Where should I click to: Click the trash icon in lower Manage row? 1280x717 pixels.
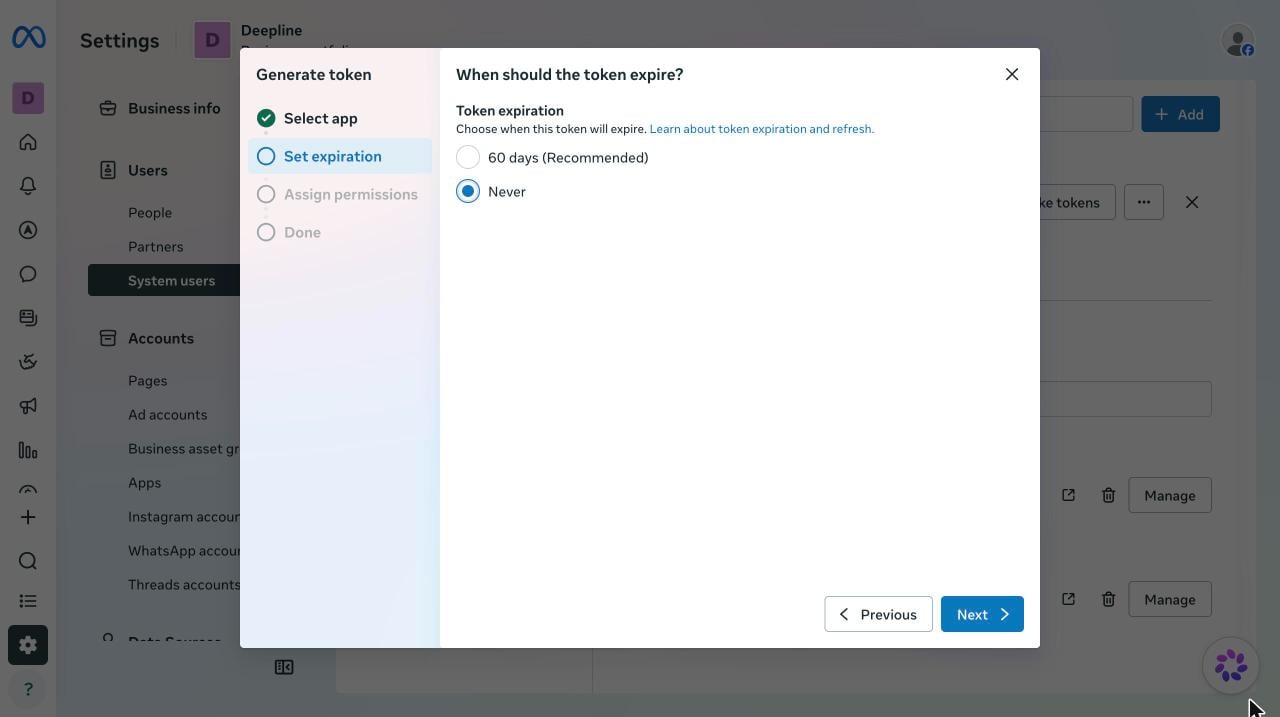[1108, 599]
